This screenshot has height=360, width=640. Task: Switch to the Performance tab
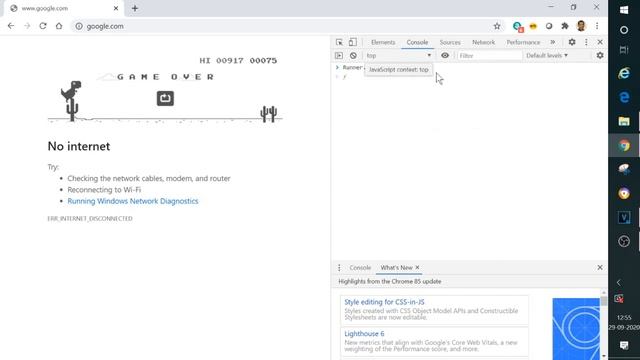pos(523,42)
